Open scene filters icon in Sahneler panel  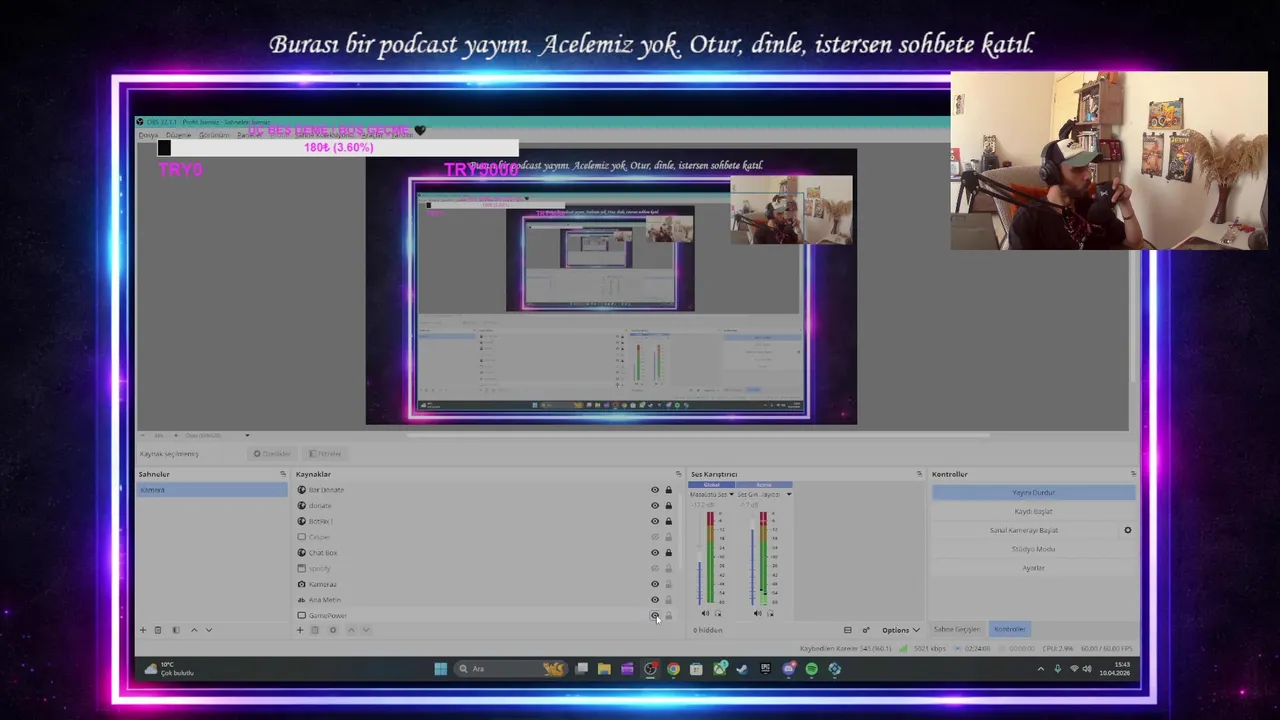tap(176, 630)
